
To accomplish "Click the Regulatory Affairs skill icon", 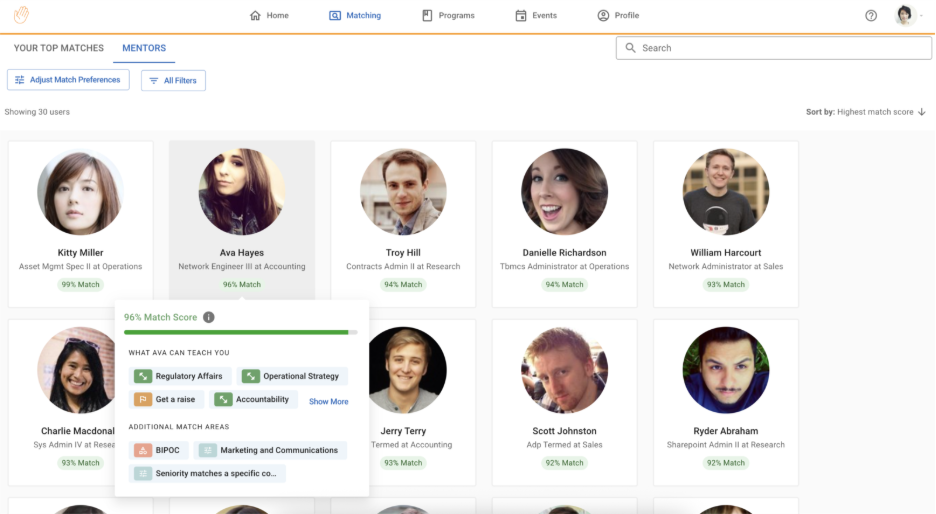I will pos(143,377).
